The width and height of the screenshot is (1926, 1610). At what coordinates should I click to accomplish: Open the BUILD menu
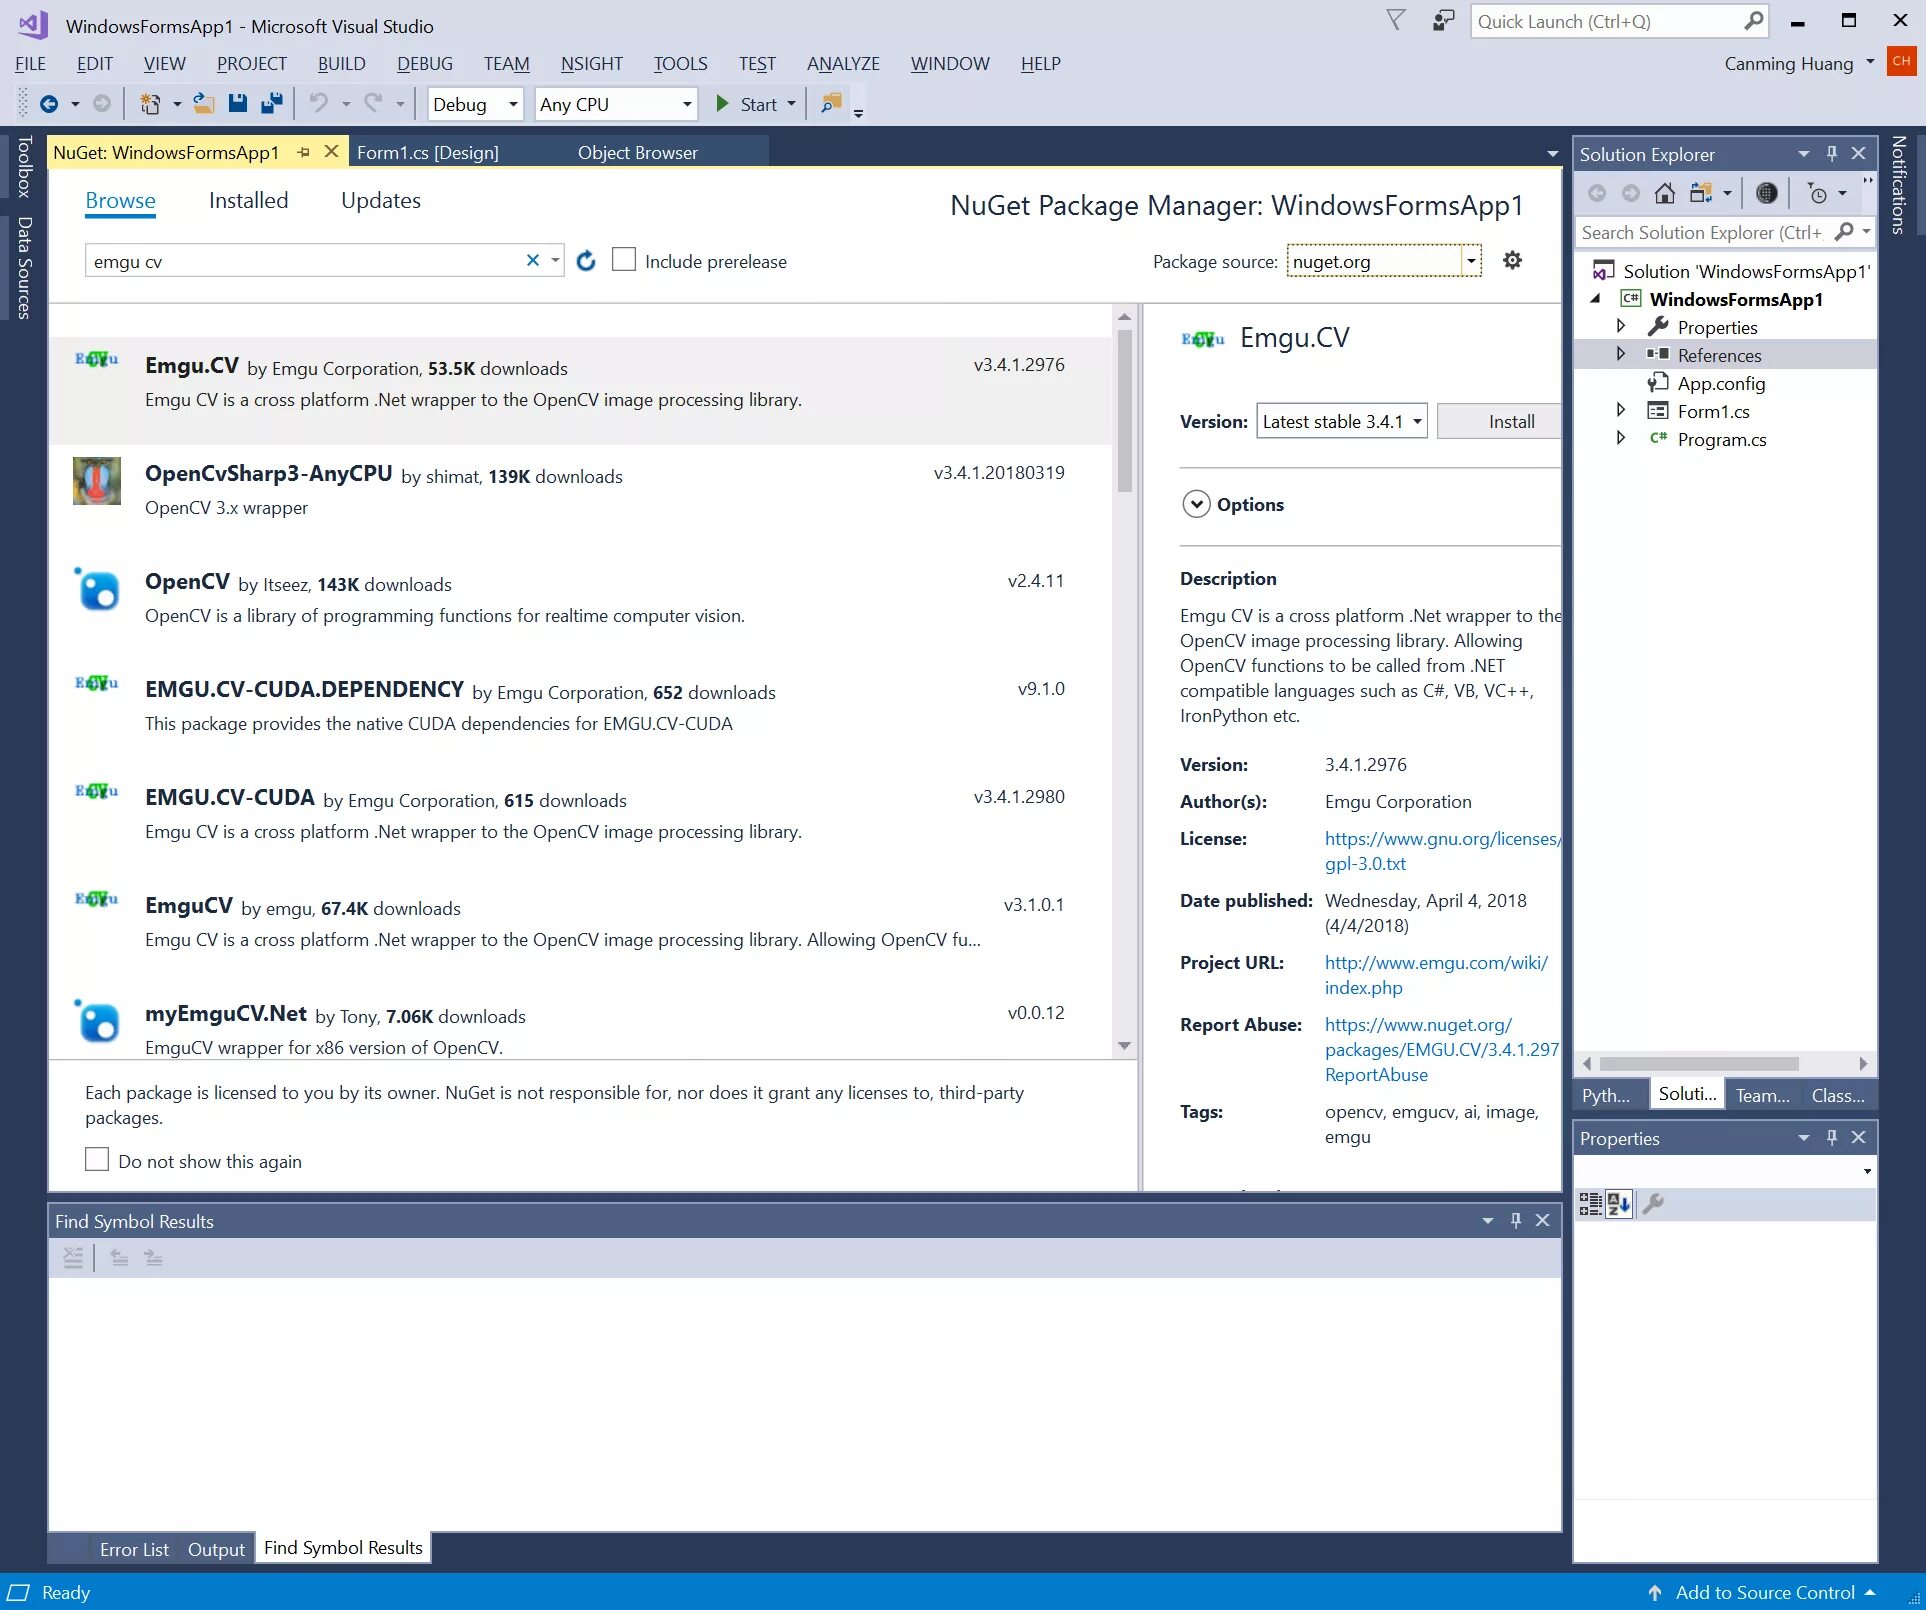pos(341,64)
